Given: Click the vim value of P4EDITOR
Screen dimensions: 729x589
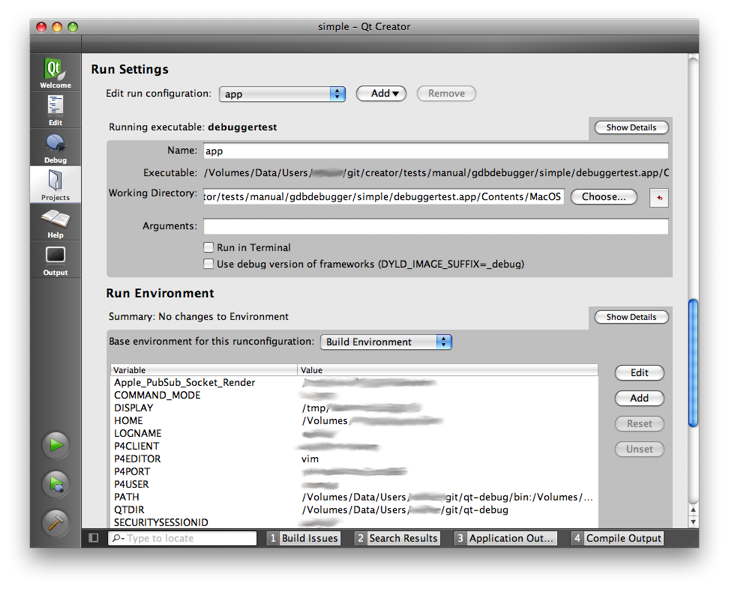Looking at the screenshot, I should tap(310, 459).
